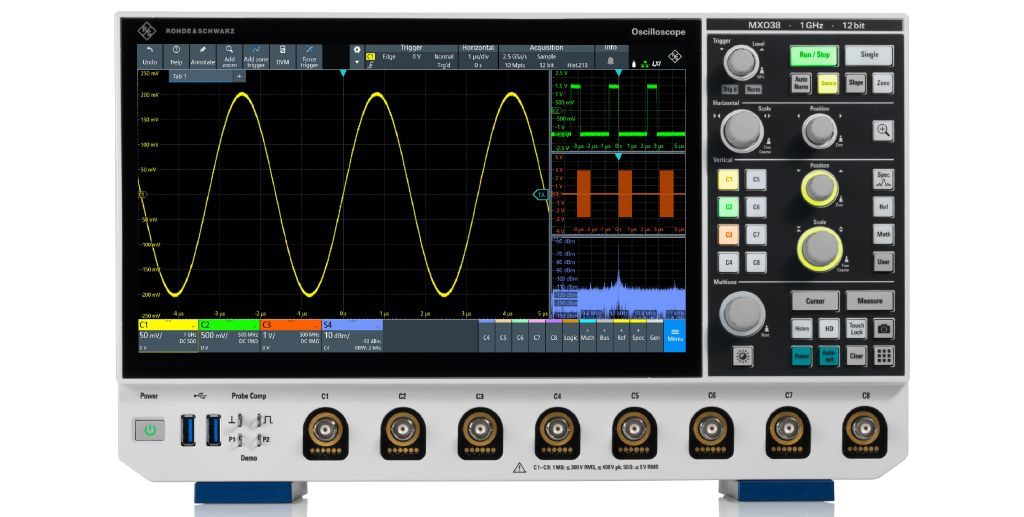Image resolution: width=1024 pixels, height=517 pixels.
Task: Add a new tab with plus button
Action: pos(239,76)
